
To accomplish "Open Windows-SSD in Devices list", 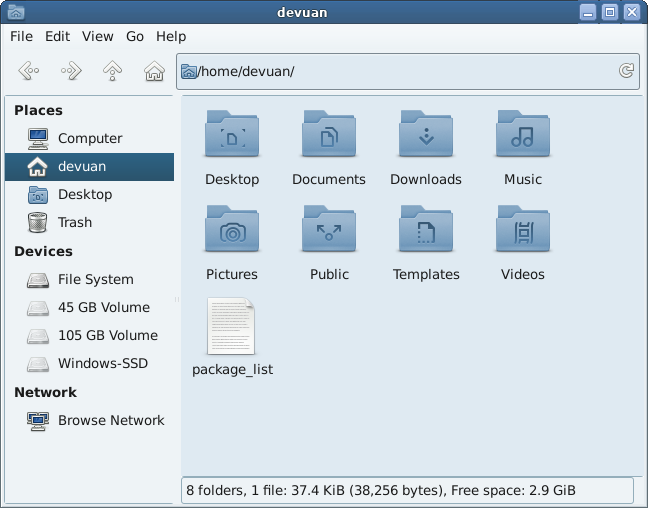I will pos(102,363).
